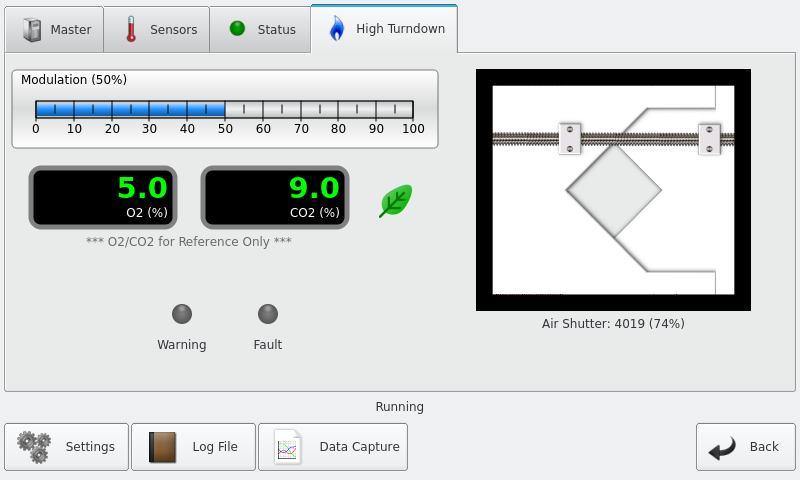The image size is (800, 480).
Task: Click the gears icon on Settings
Action: [x=34, y=447]
